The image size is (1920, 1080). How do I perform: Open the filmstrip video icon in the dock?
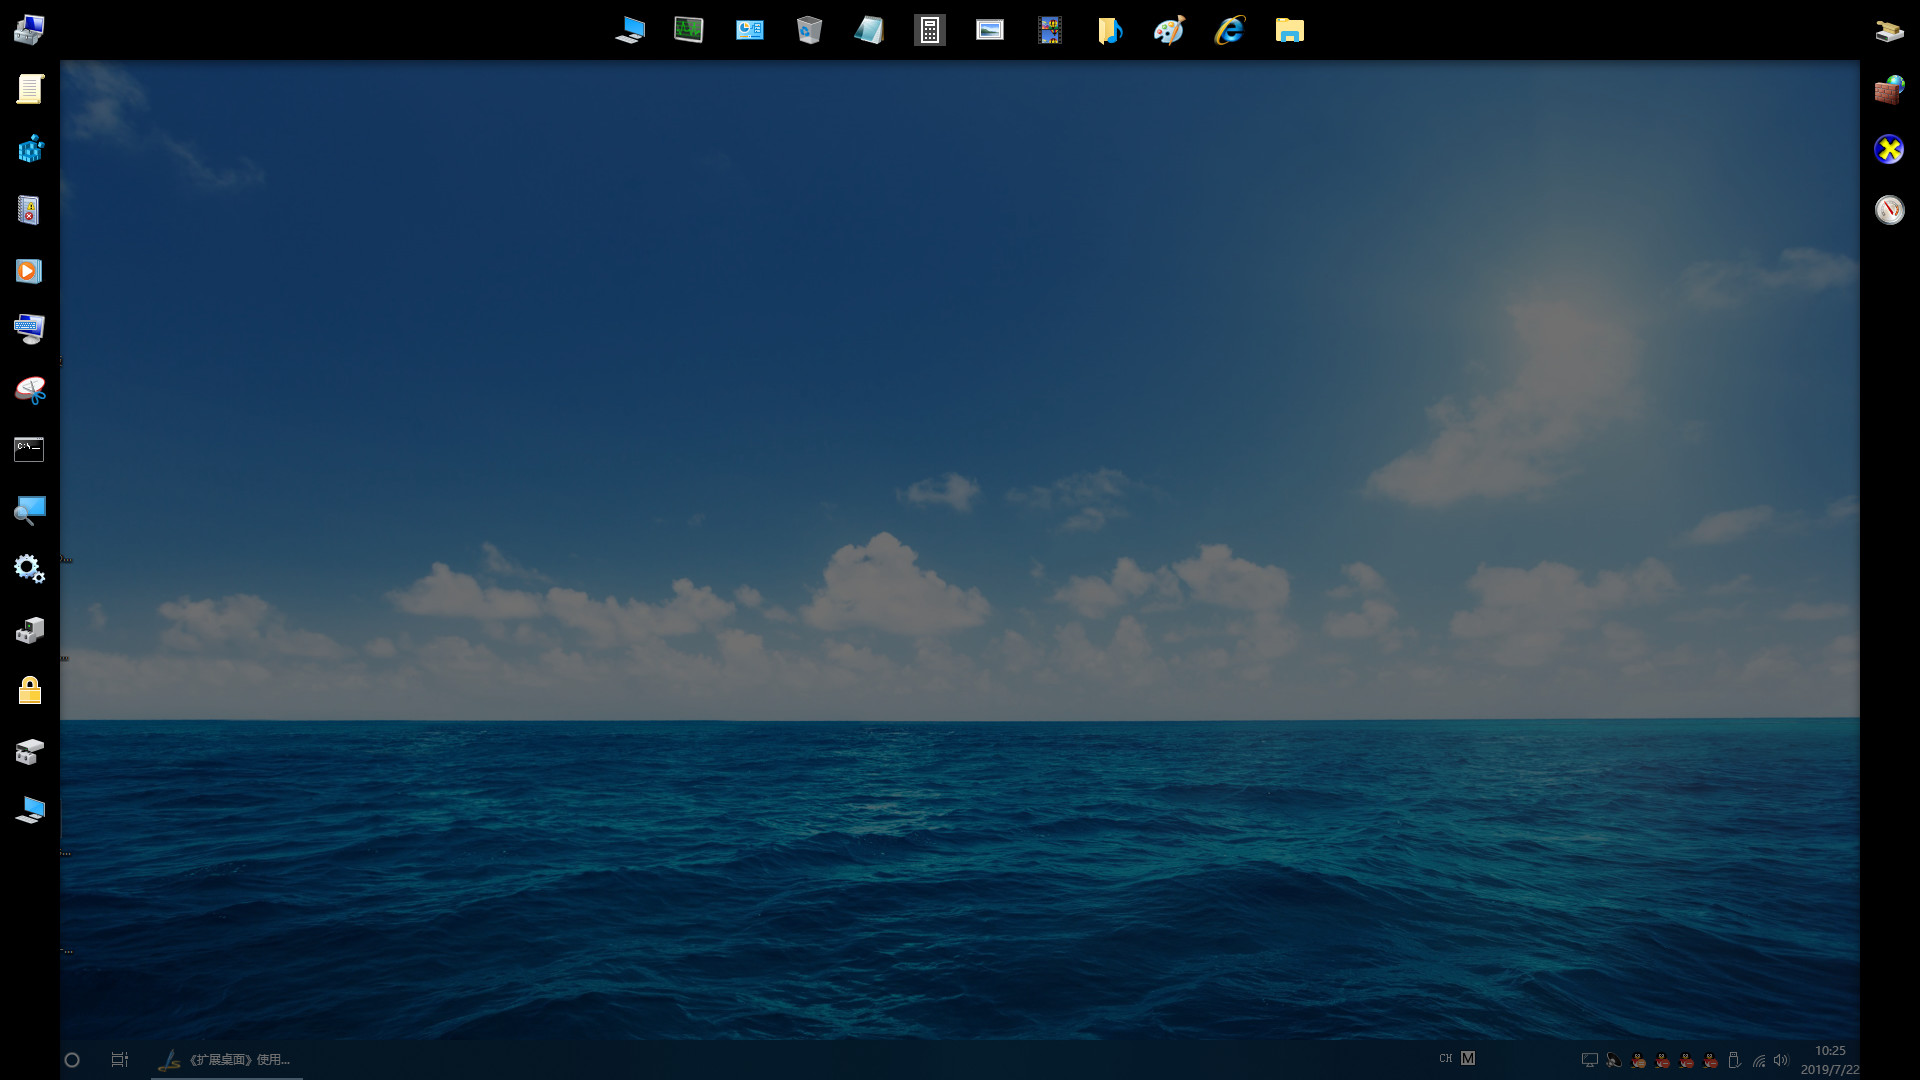point(1050,30)
